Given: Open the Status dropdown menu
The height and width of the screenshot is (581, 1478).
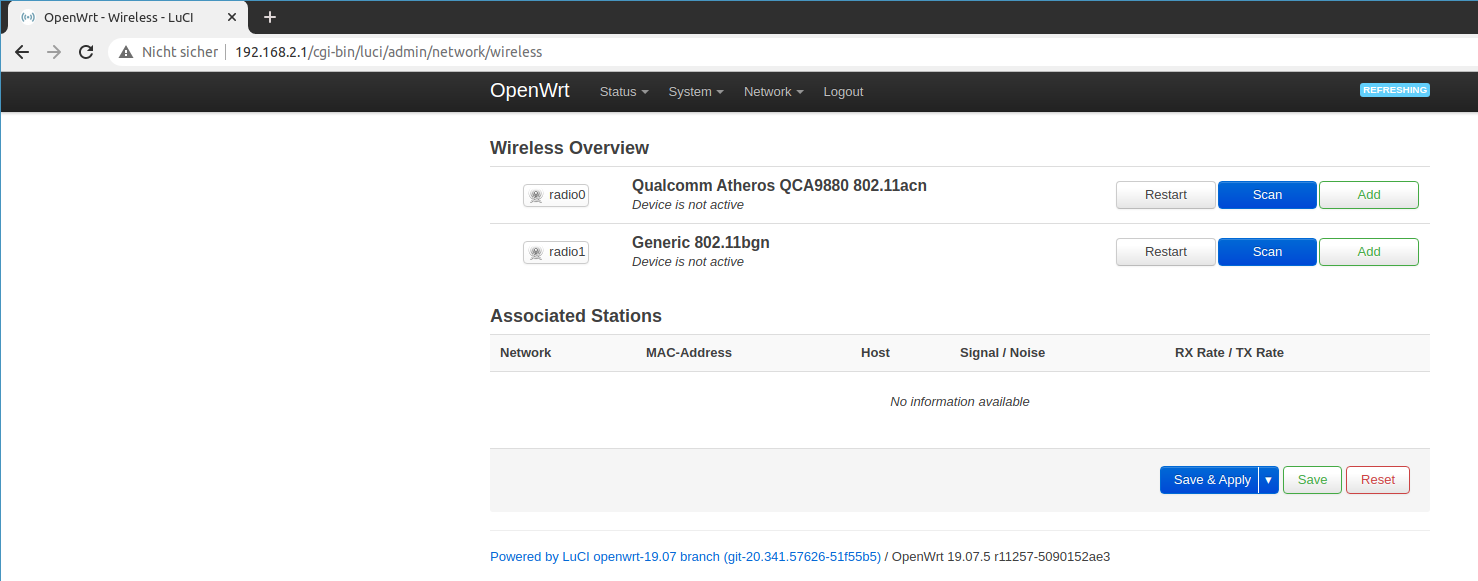Looking at the screenshot, I should (624, 92).
